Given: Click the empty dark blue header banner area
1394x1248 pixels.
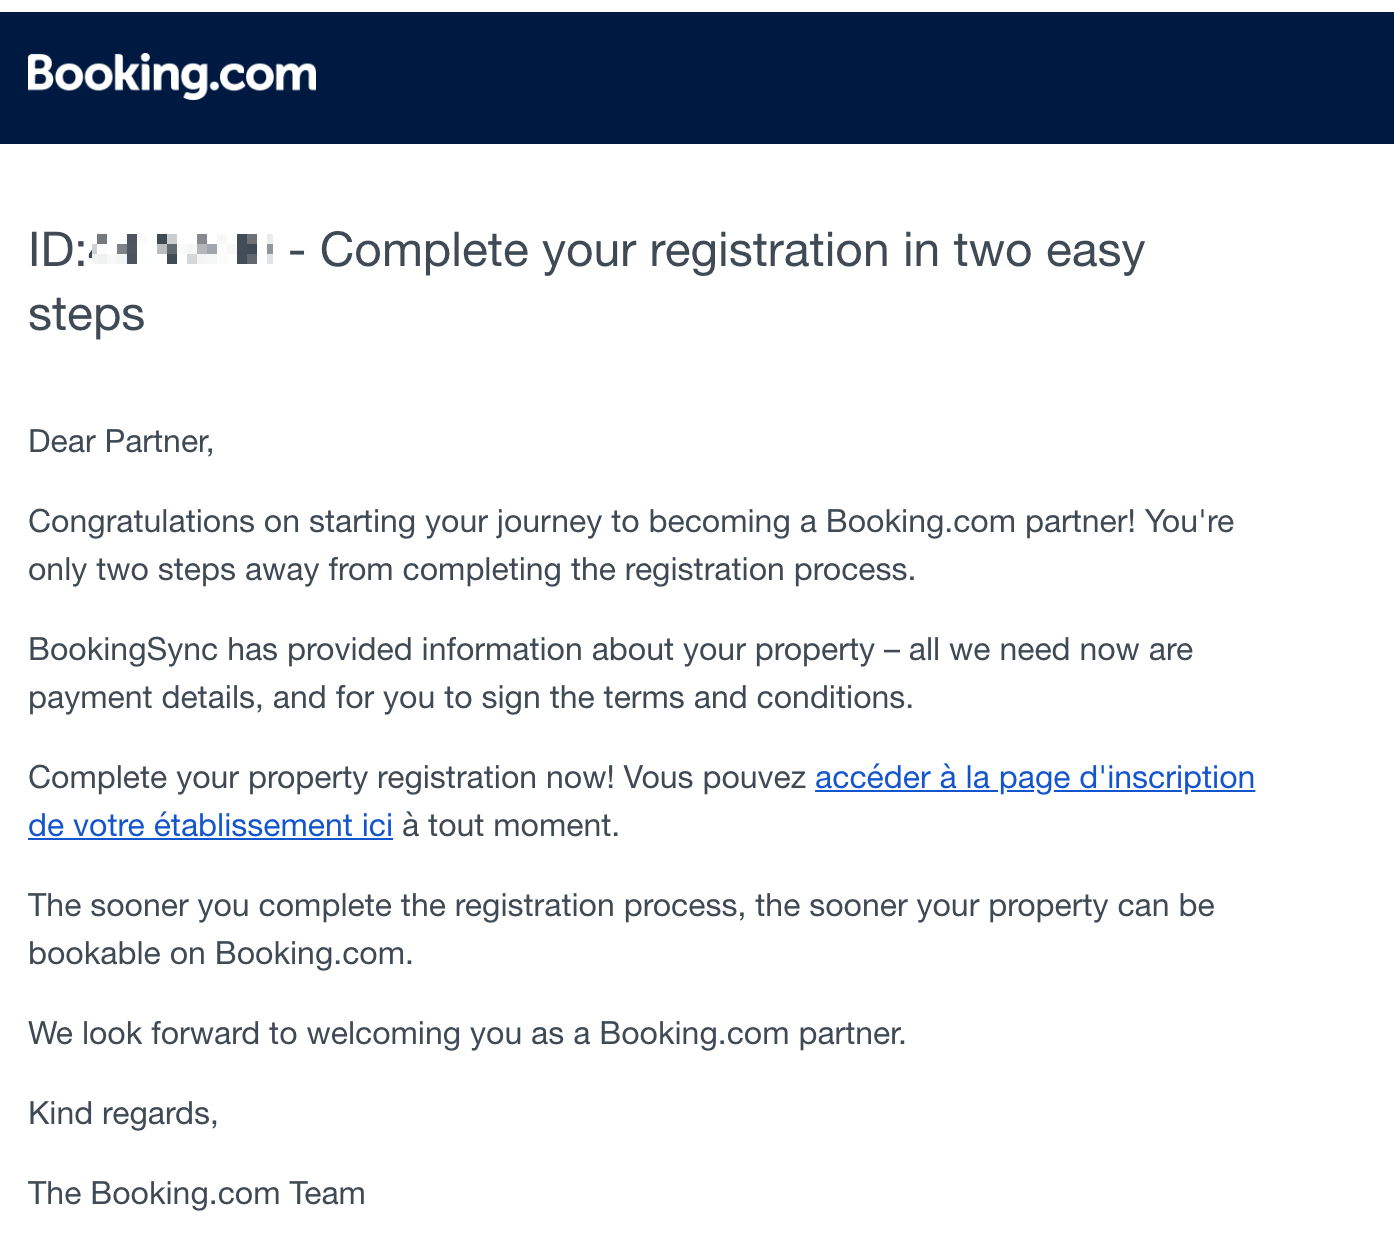Looking at the screenshot, I should (850, 78).
